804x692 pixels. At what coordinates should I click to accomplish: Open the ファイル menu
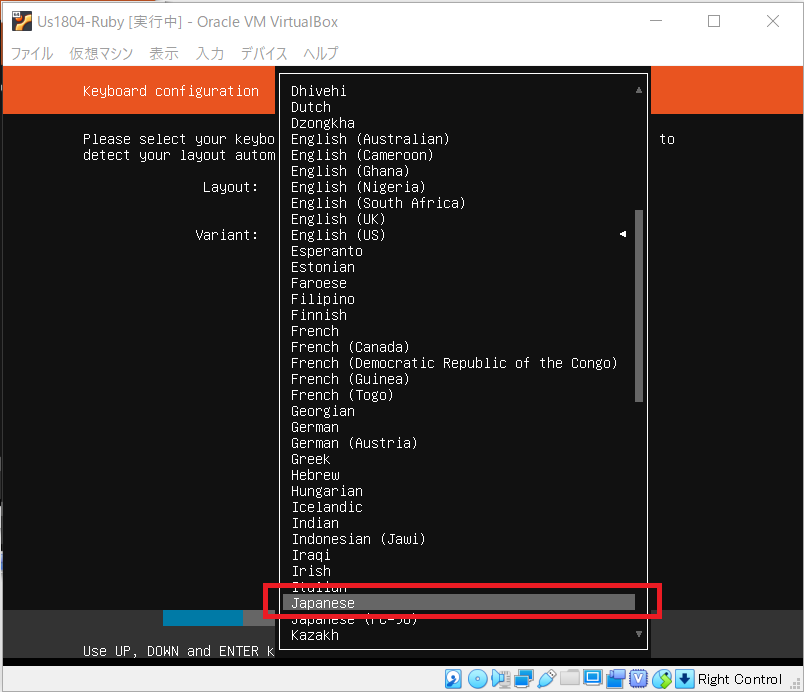32,53
